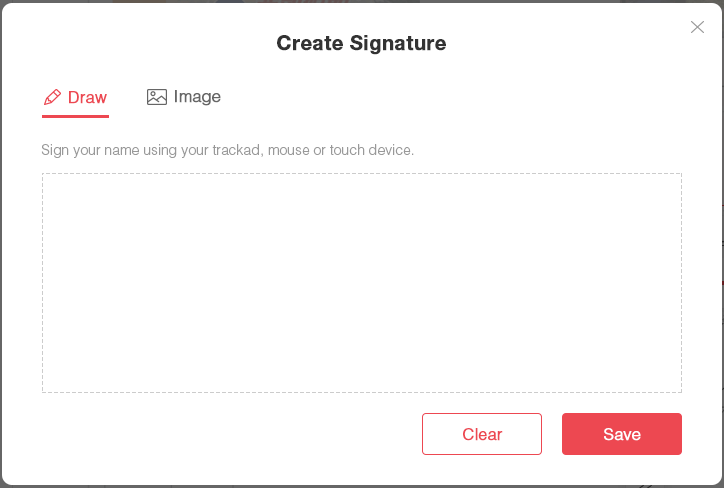The width and height of the screenshot is (724, 488).
Task: Click the picture icon beside Image
Action: (x=156, y=97)
